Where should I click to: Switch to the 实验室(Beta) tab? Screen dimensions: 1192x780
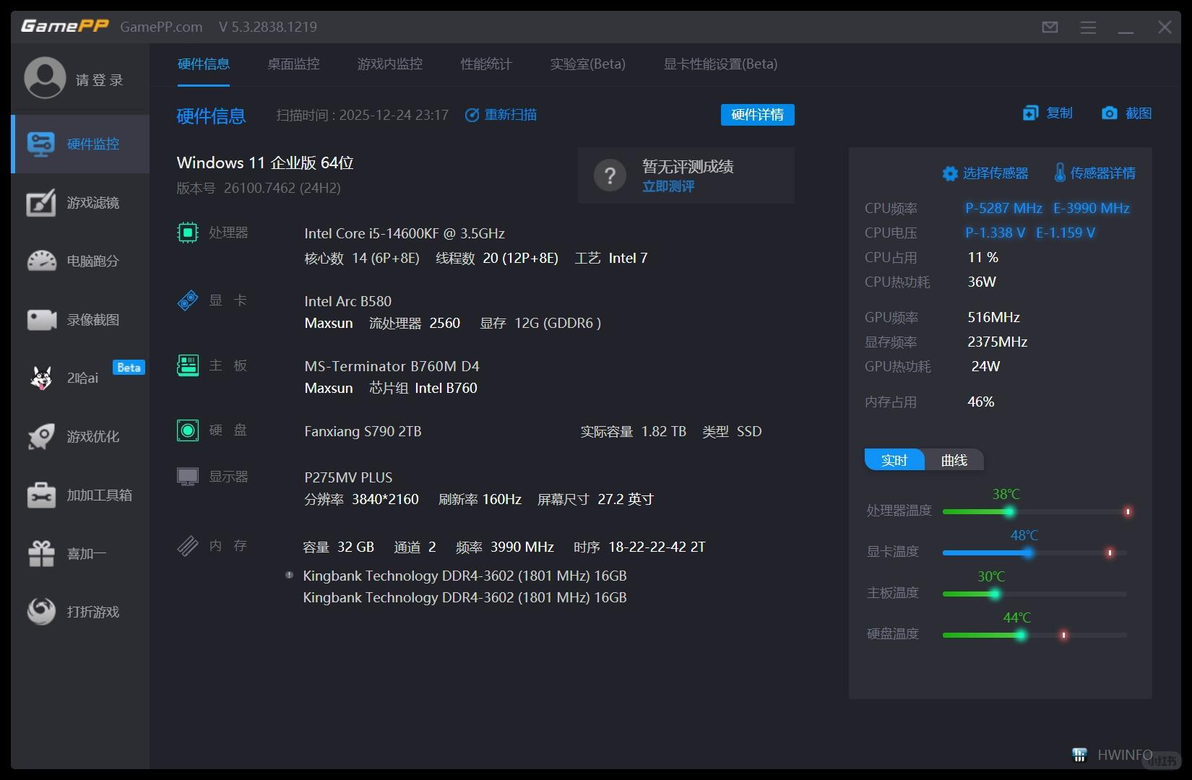point(588,64)
